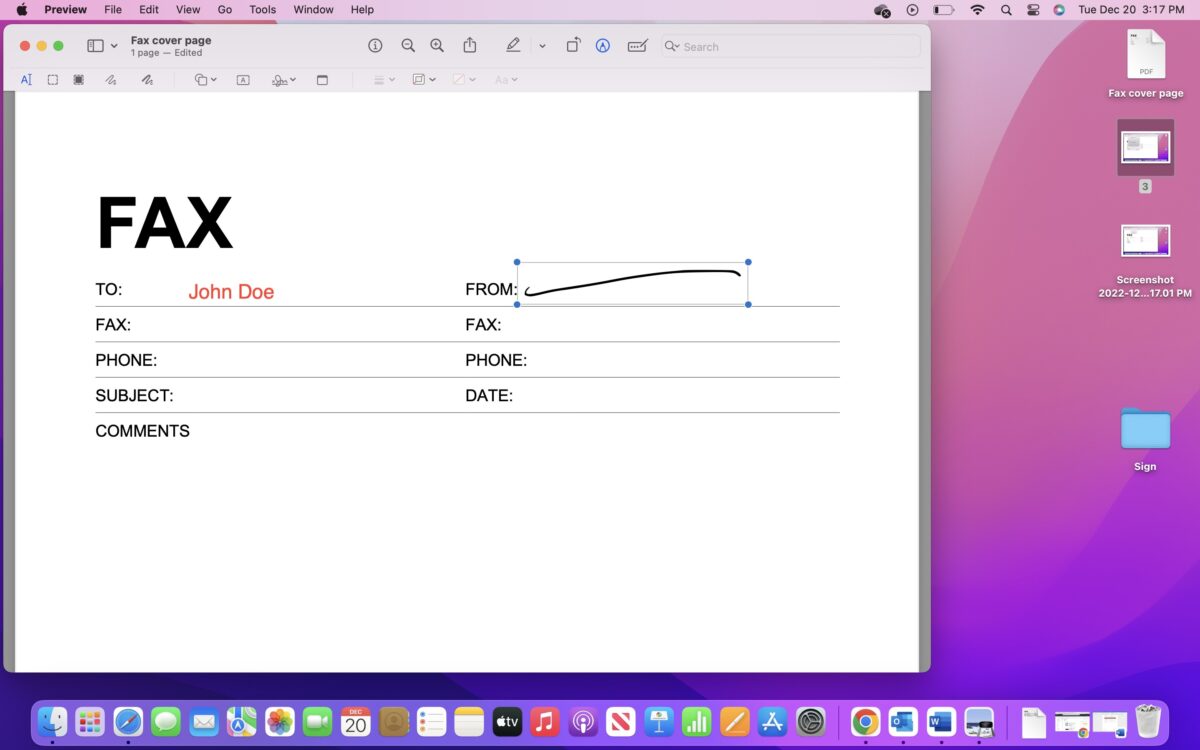
Task: Click the Share icon in the toolbar
Action: 470,46
